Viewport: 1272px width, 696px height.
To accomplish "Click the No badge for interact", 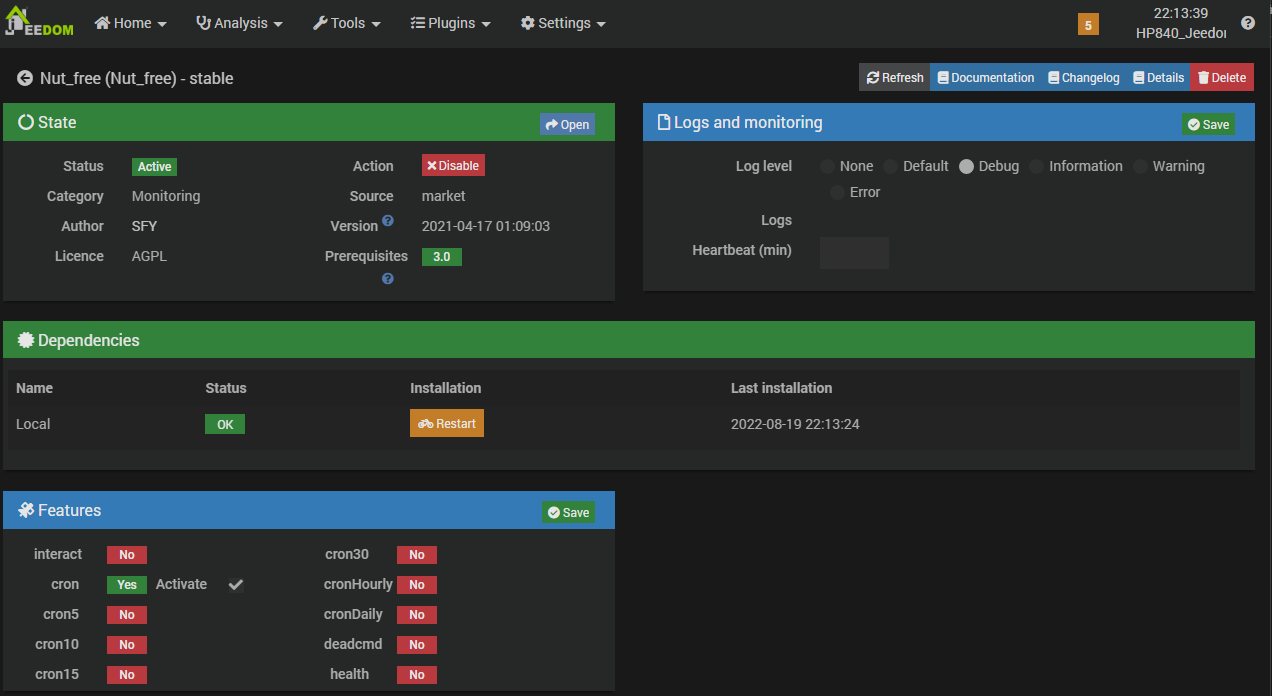I will 127,555.
